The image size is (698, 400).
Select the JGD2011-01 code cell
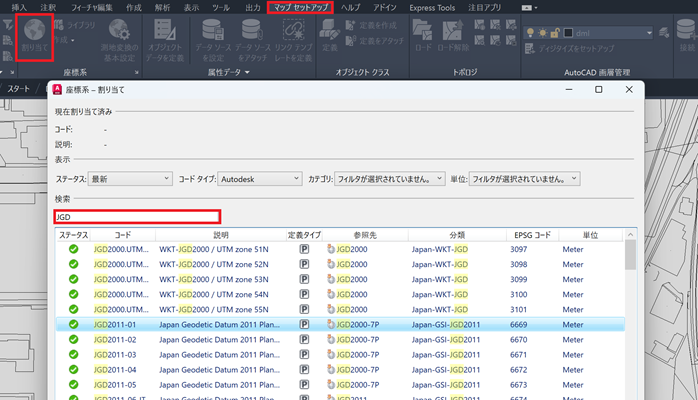[x=115, y=324]
